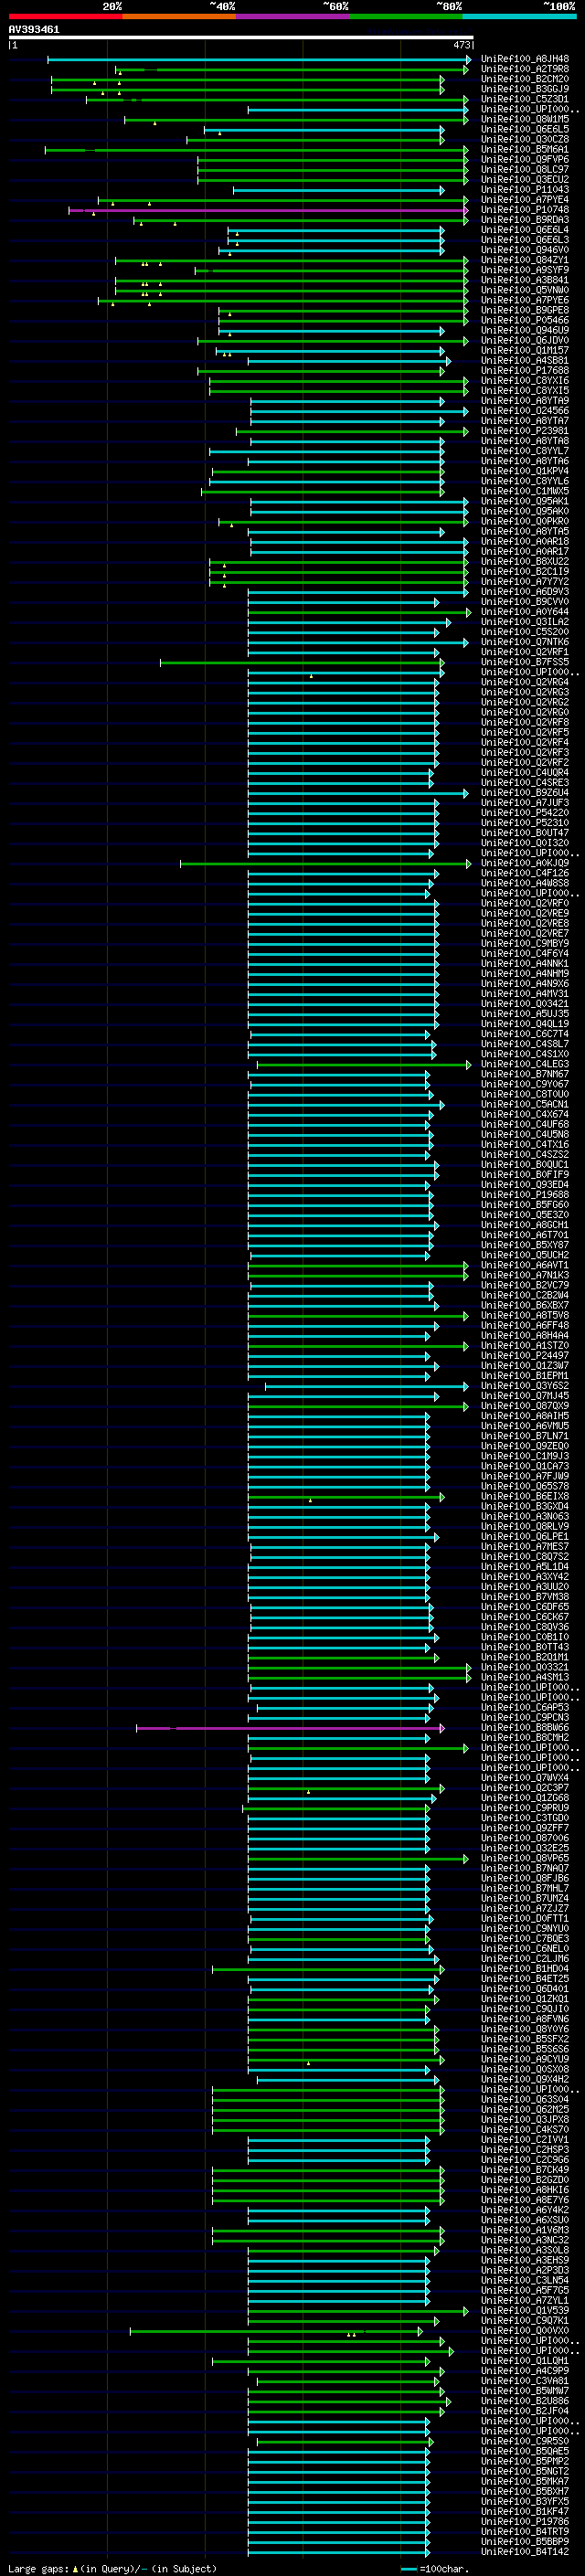Select hit label UniRef100_P24497

click(x=525, y=1355)
